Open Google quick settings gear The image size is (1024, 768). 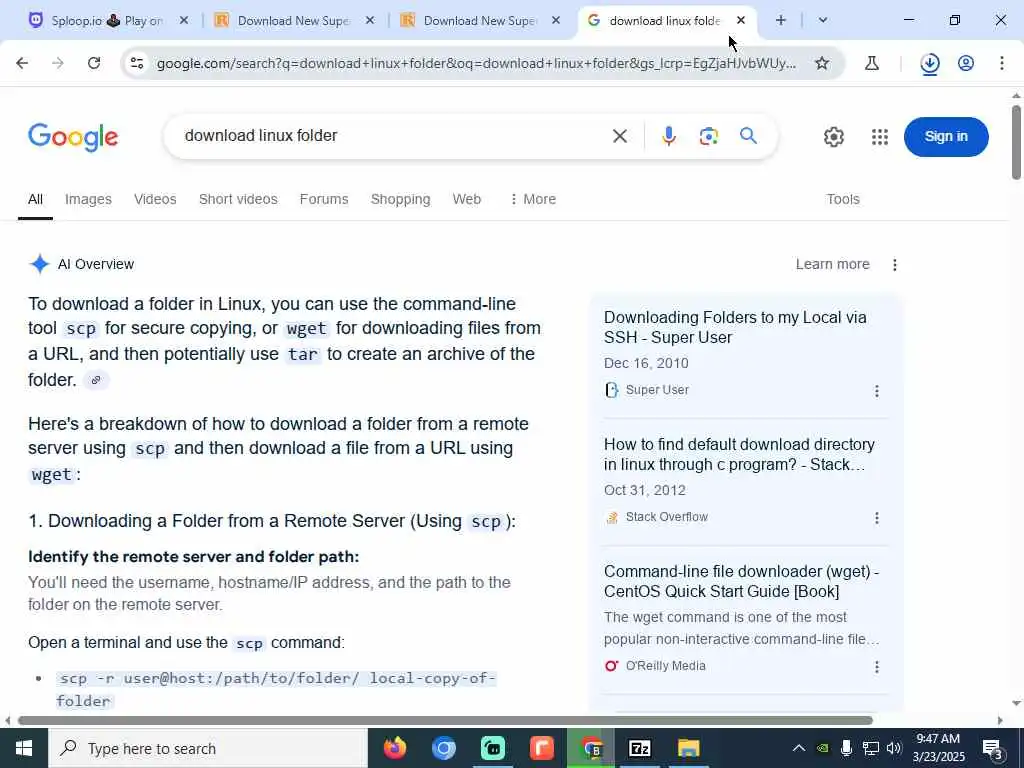click(x=833, y=136)
